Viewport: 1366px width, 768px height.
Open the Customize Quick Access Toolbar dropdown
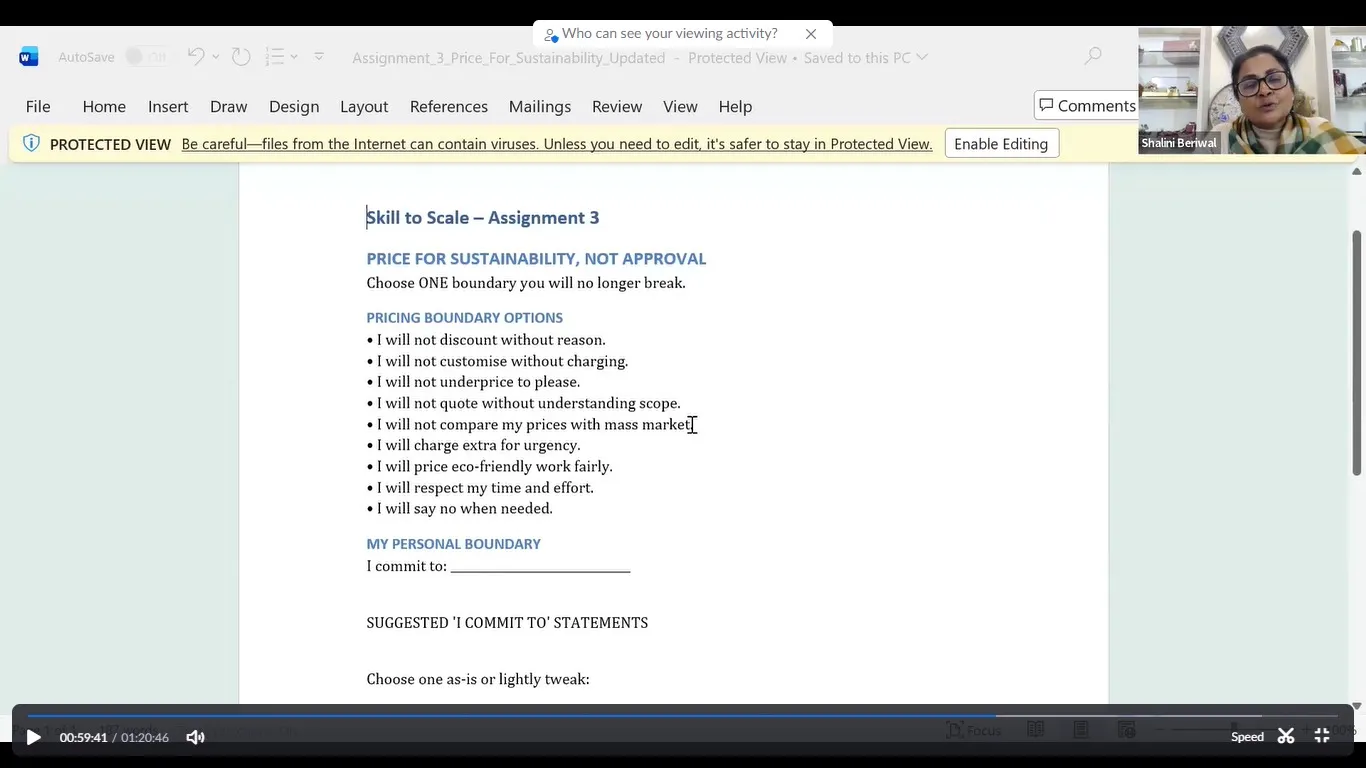pos(319,57)
